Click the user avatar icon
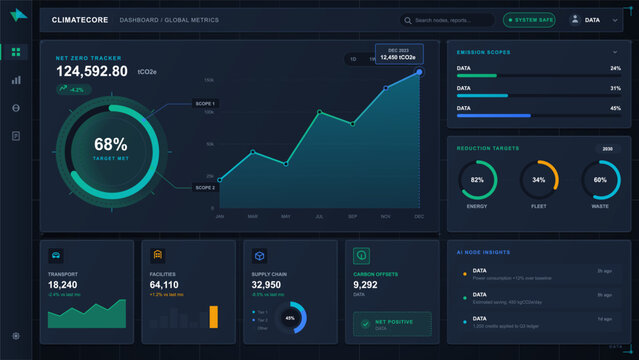This screenshot has height=360, width=639. click(x=575, y=20)
